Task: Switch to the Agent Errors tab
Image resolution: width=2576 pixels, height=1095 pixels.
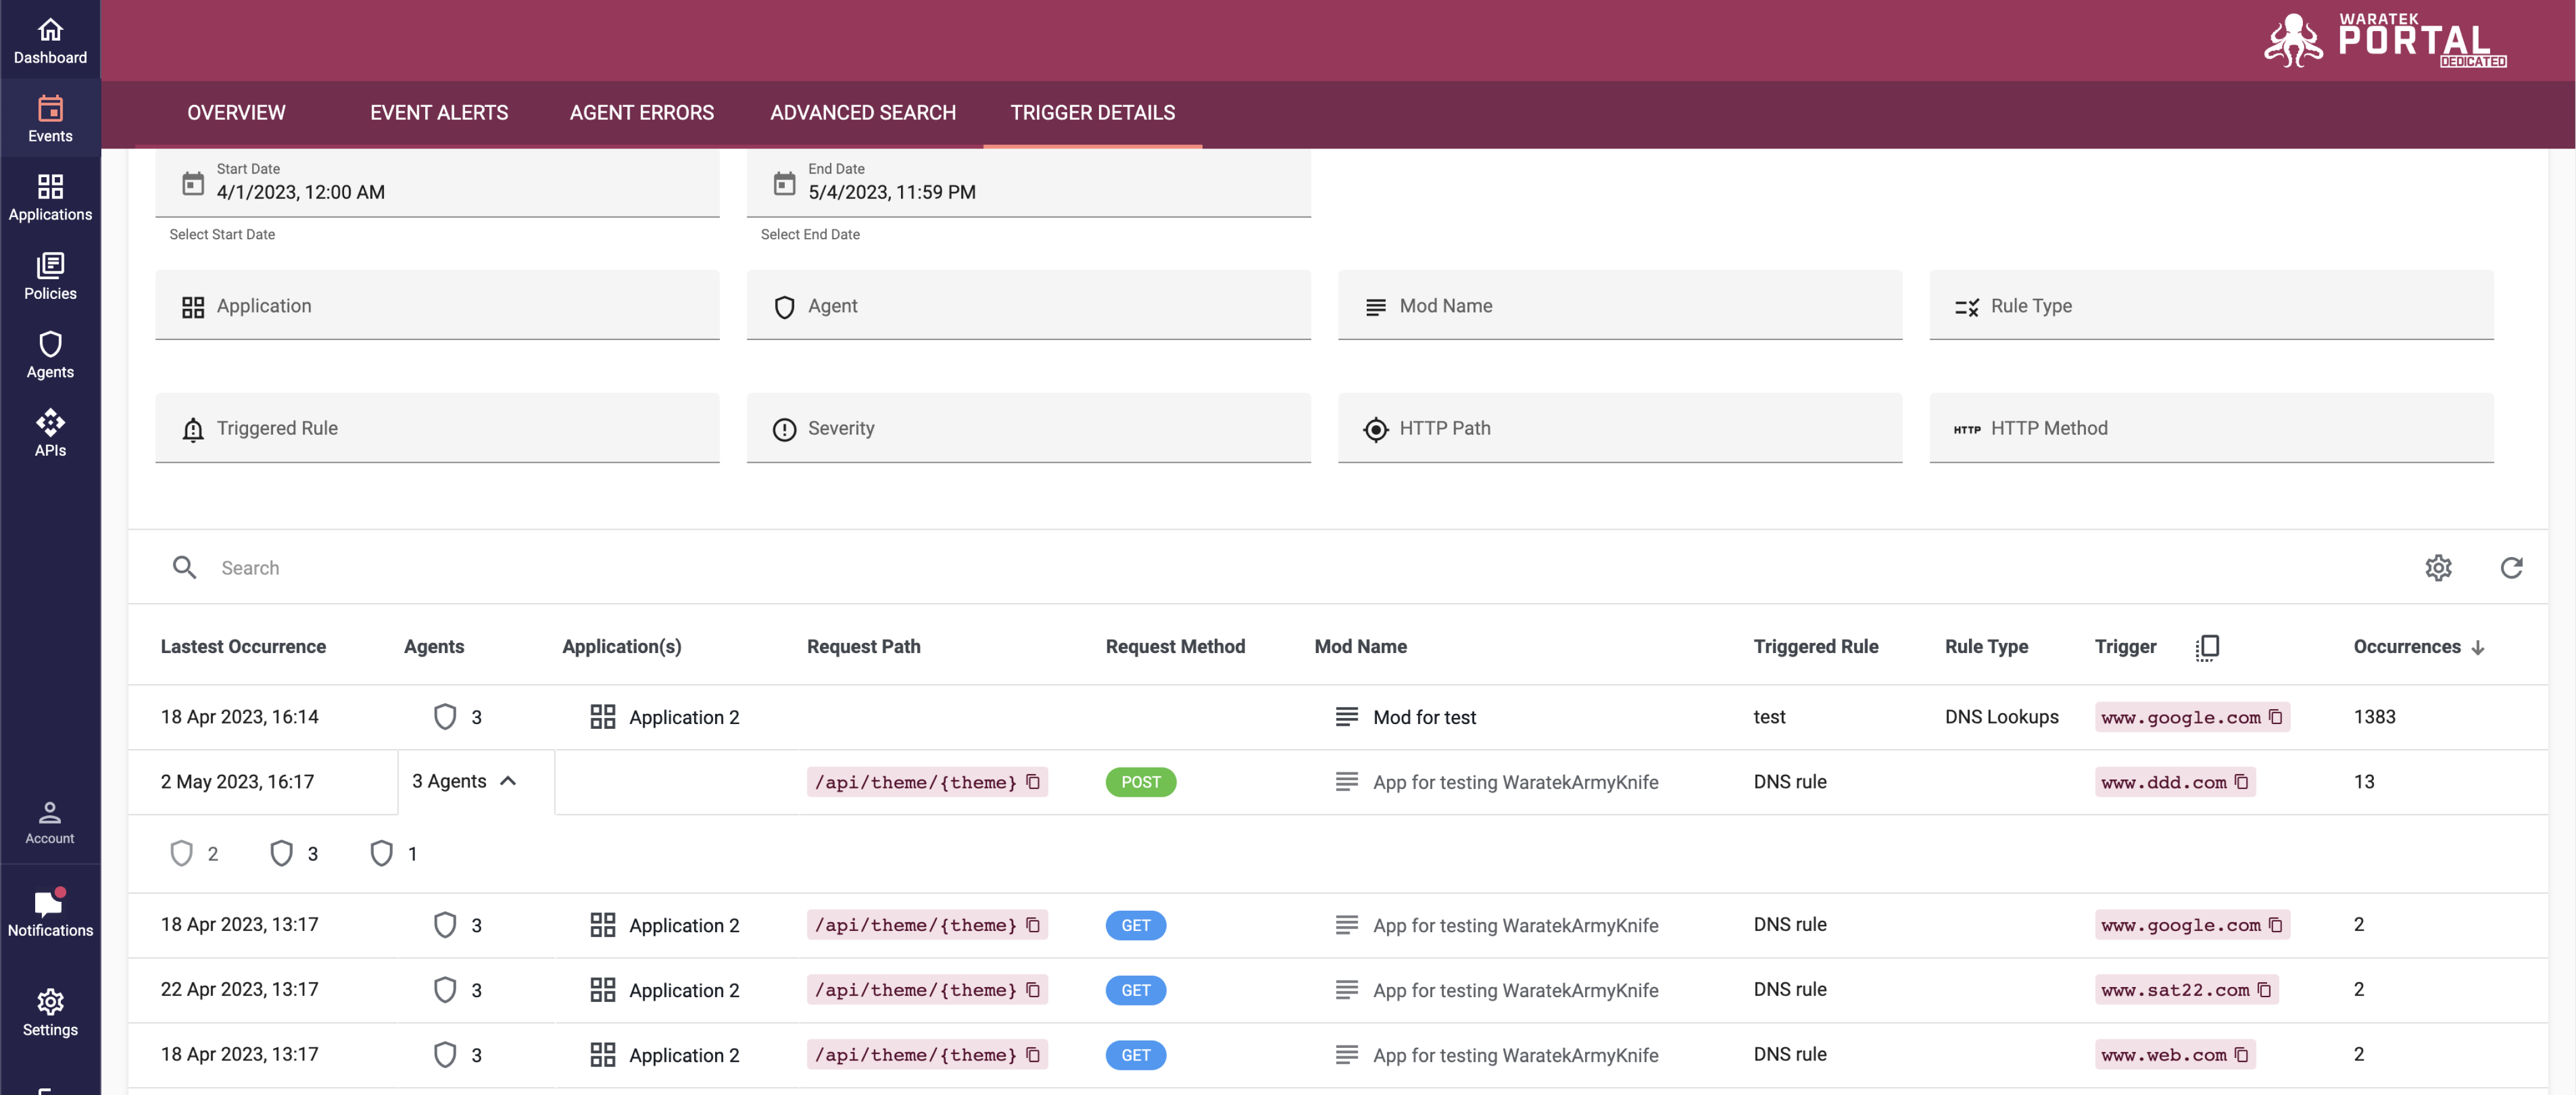Action: pos(642,113)
